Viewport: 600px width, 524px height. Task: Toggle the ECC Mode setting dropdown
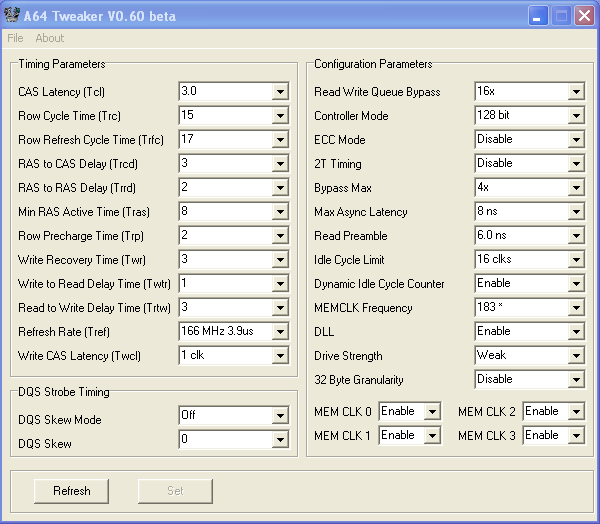(x=575, y=140)
